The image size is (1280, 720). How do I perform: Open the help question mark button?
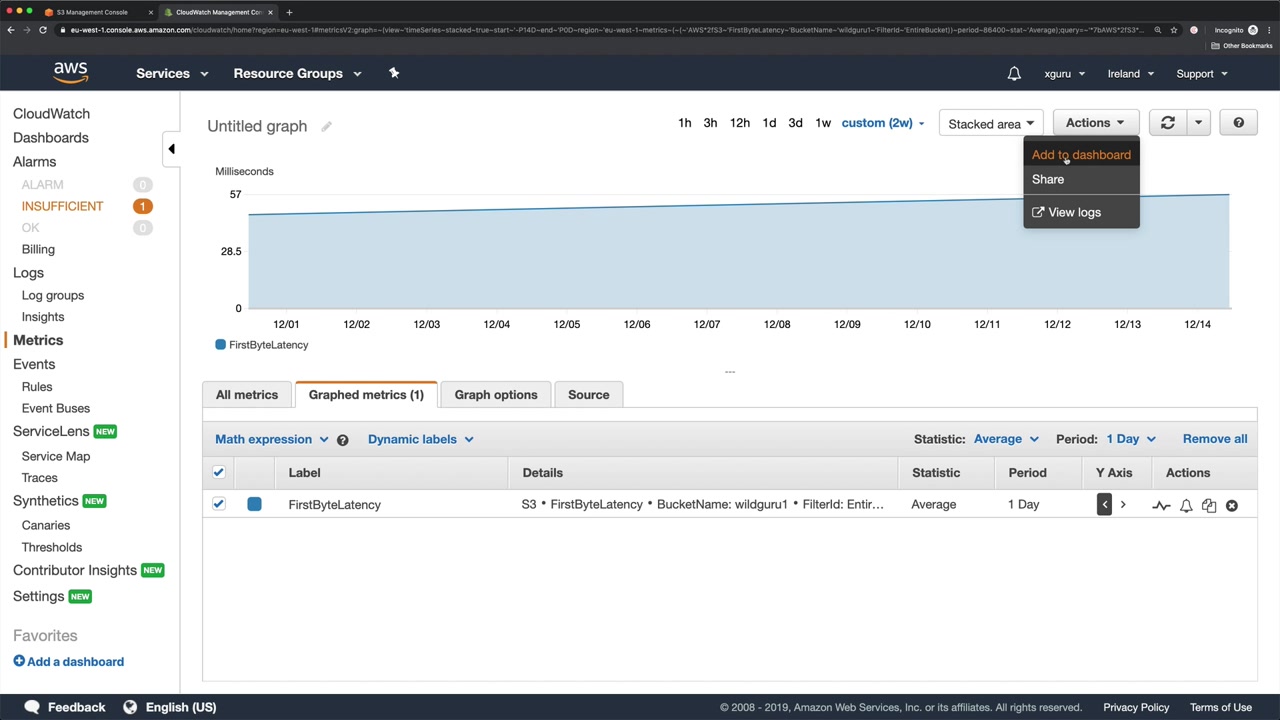[1238, 123]
